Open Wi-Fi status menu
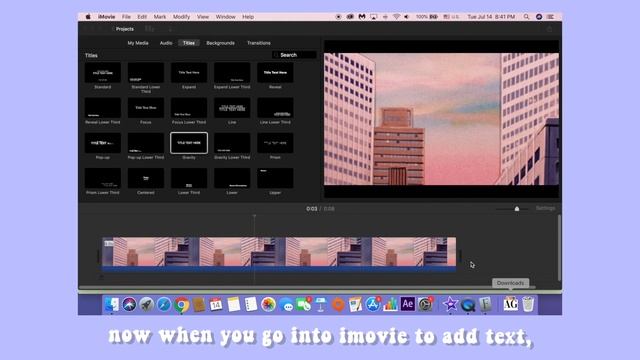This screenshot has height=360, width=640. (396, 17)
